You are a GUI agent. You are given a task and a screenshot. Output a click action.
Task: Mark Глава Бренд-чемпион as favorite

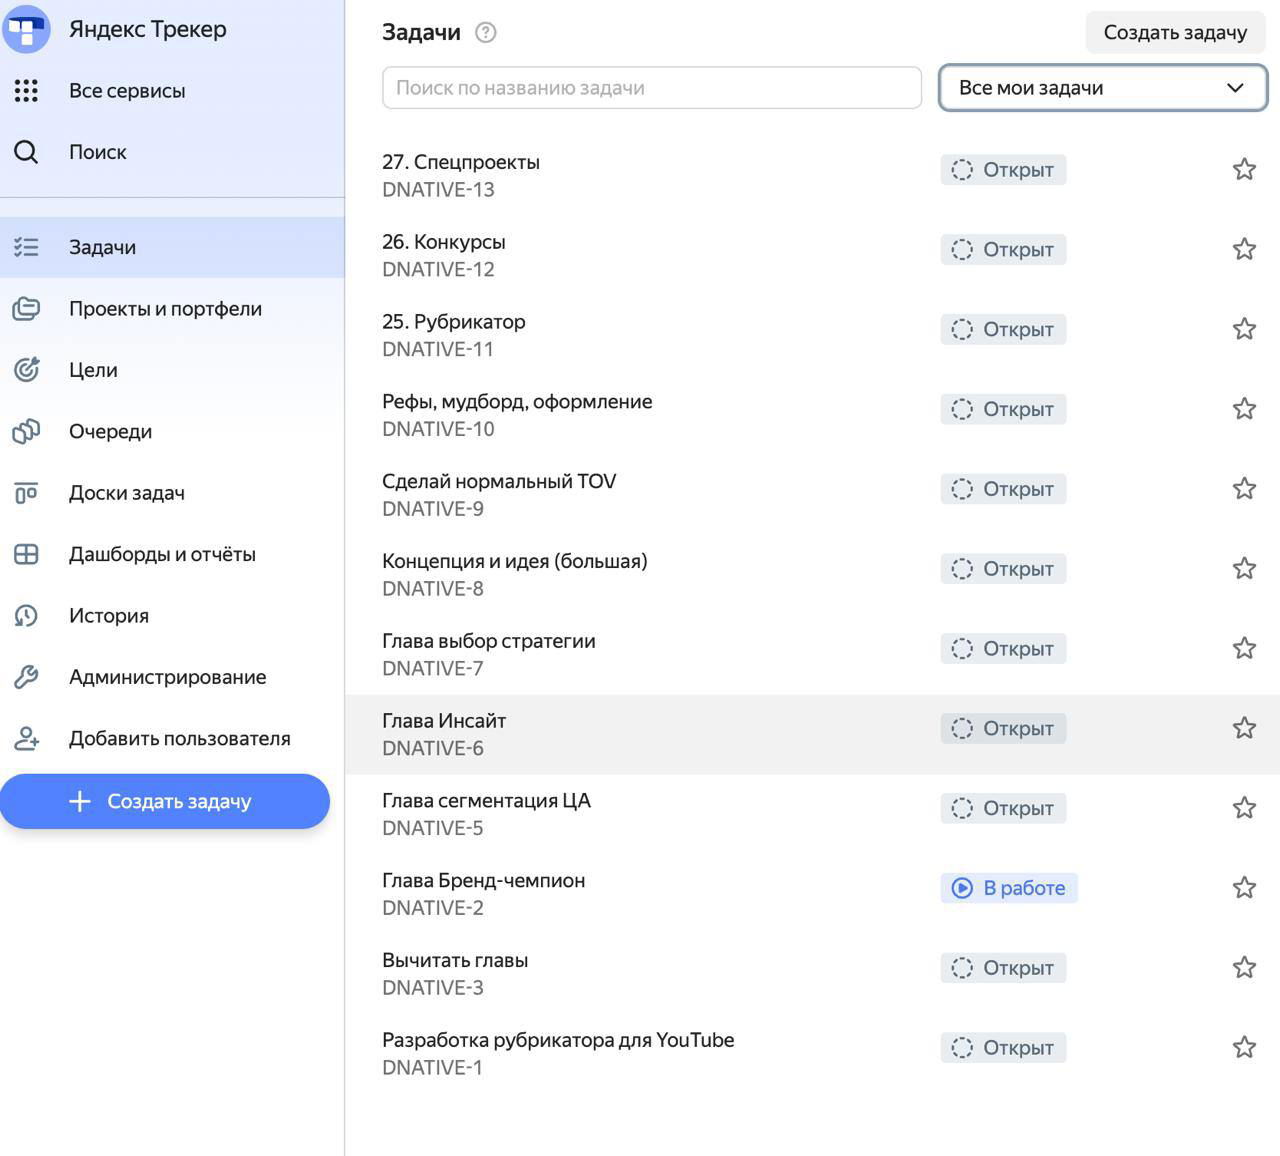coord(1244,888)
